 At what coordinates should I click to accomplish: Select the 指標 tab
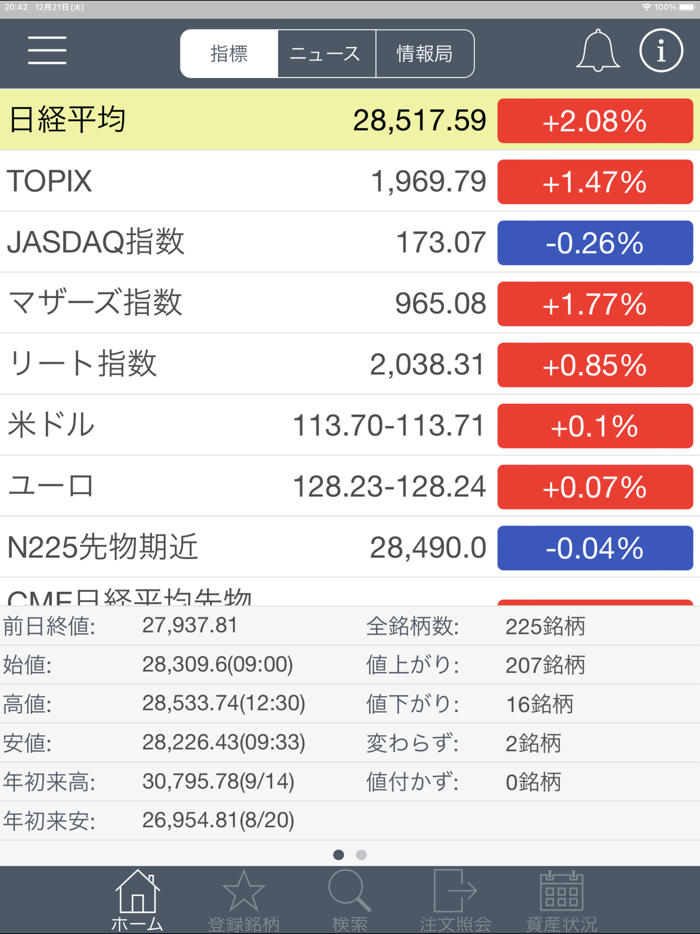click(229, 54)
